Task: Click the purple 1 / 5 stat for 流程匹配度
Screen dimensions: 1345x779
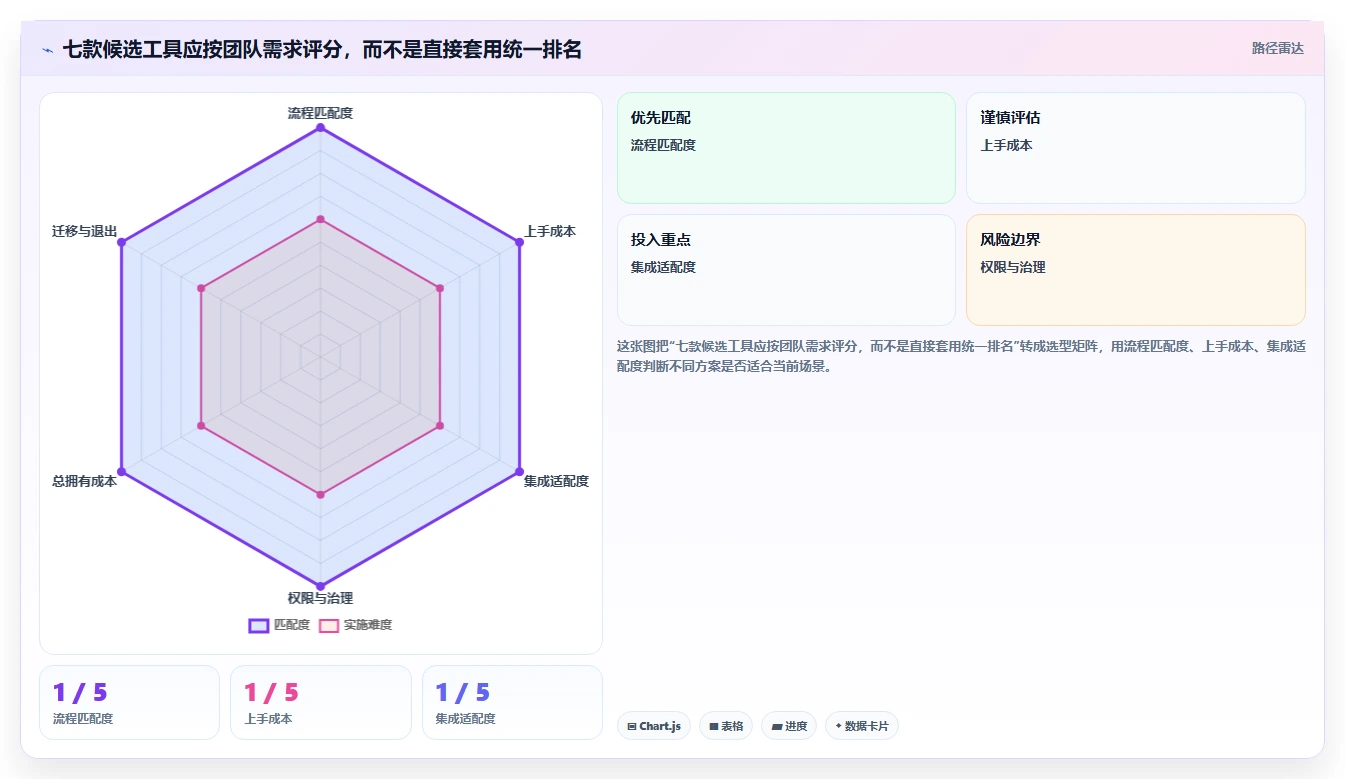Action: 80,692
